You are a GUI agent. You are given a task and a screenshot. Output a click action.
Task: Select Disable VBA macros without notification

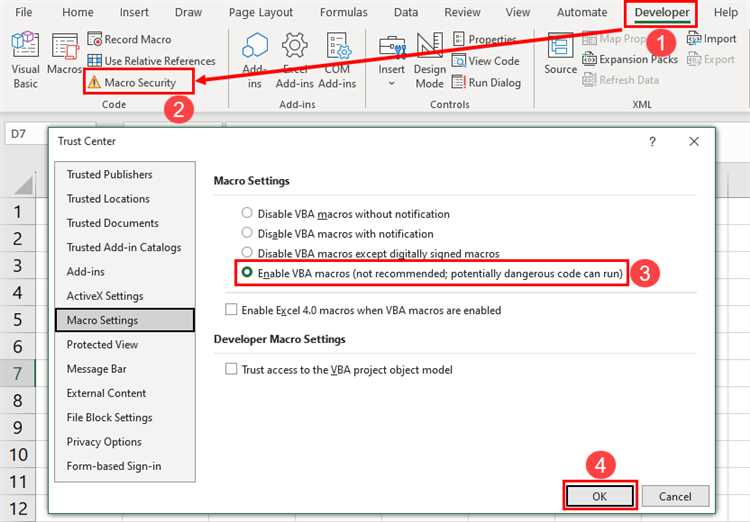tap(247, 213)
